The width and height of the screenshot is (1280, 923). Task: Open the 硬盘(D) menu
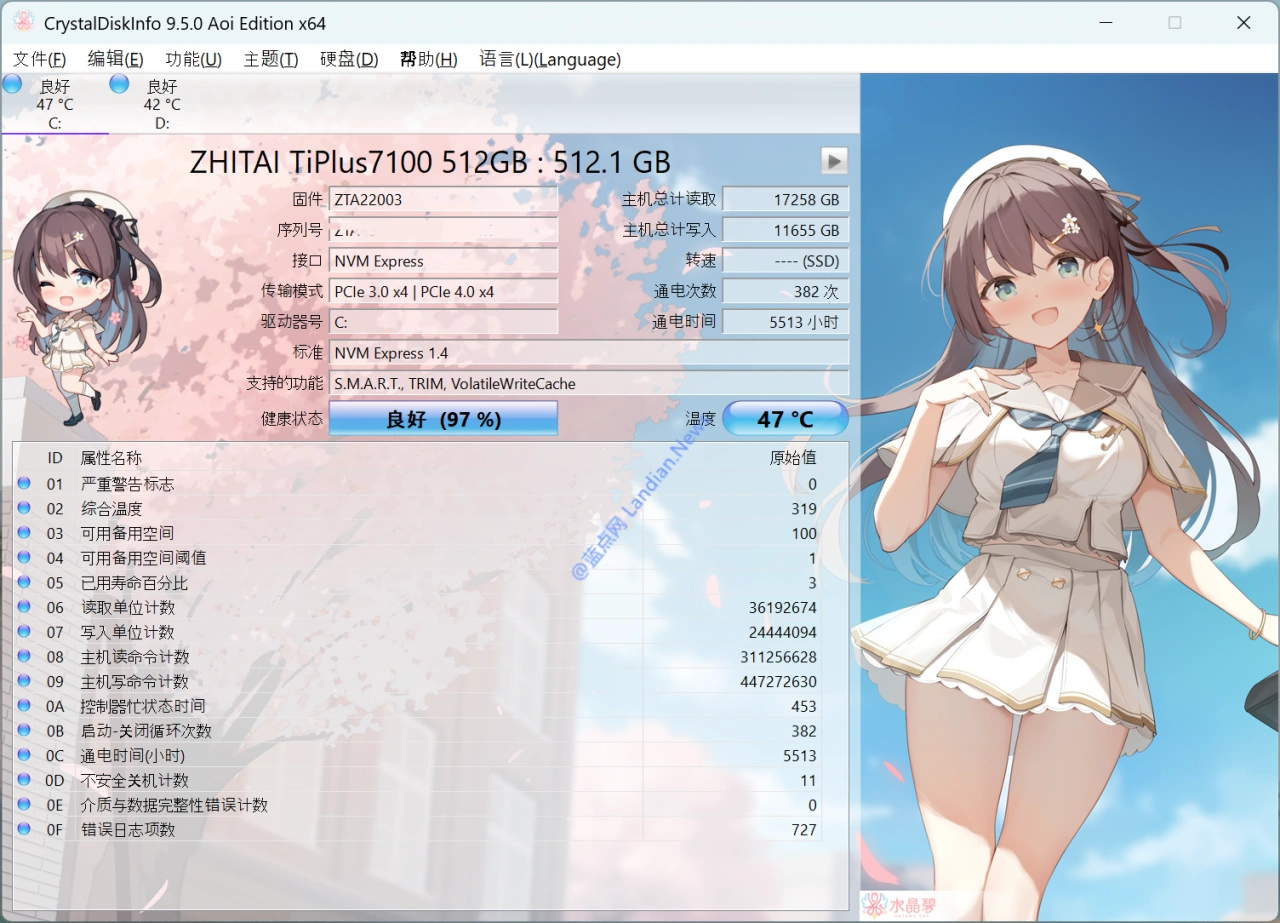point(349,59)
